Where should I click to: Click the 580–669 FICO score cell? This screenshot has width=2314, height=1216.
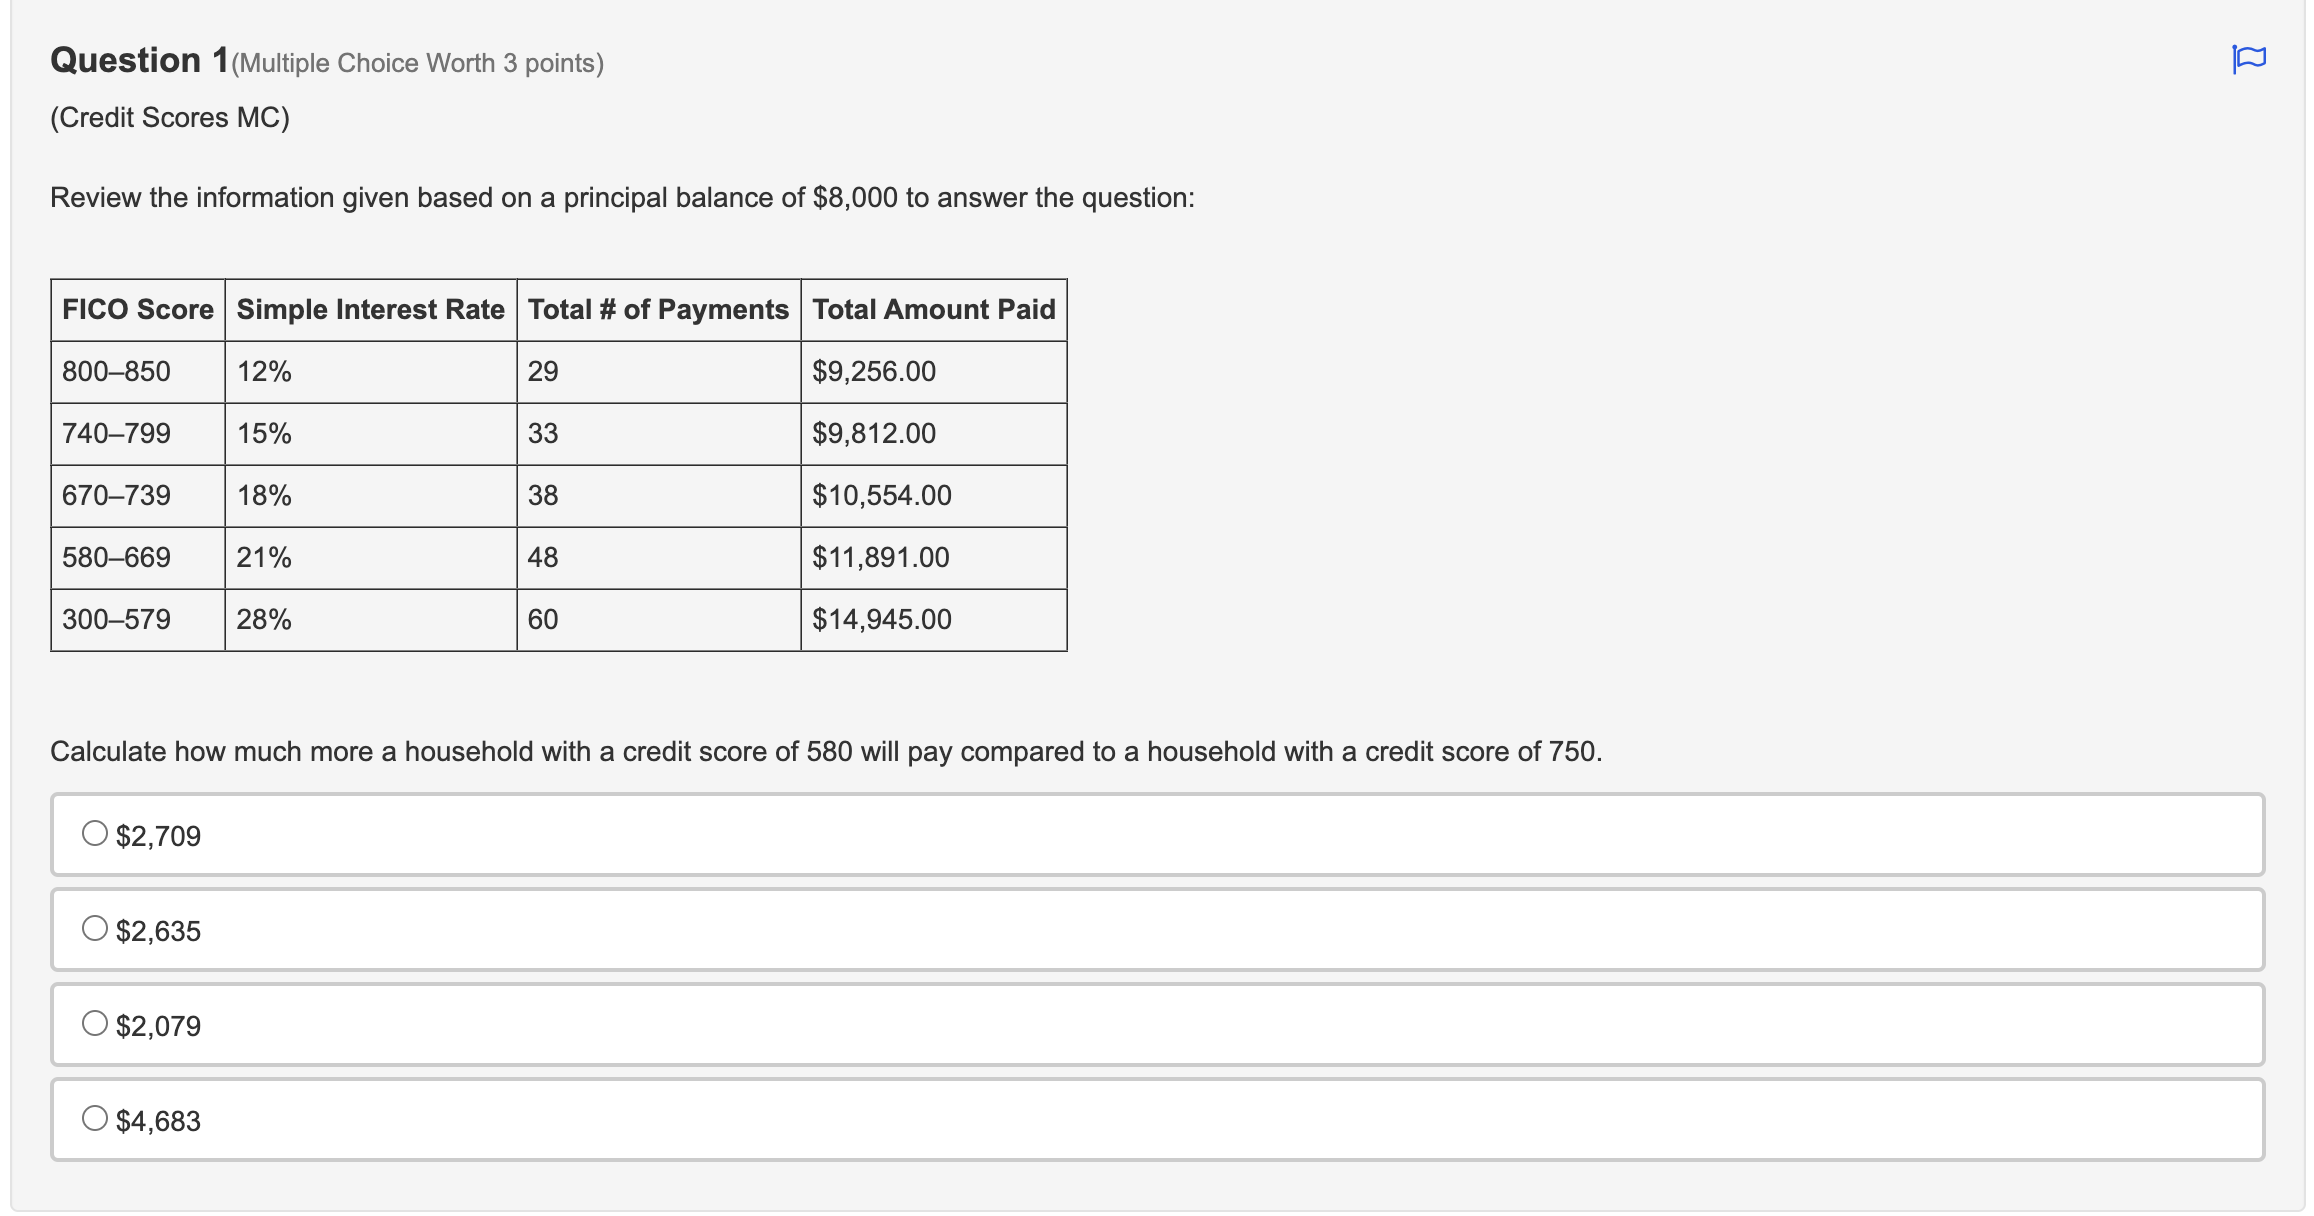coord(138,558)
